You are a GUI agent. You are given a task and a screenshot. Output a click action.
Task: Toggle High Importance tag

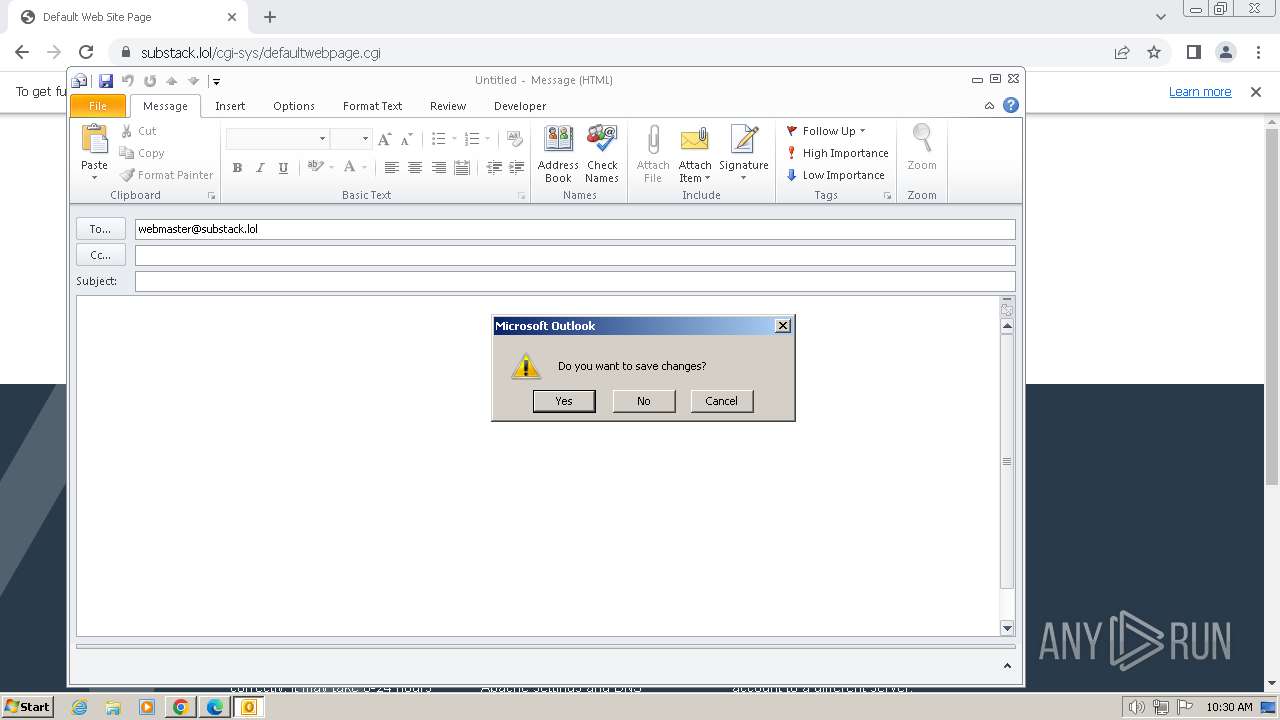pos(837,153)
